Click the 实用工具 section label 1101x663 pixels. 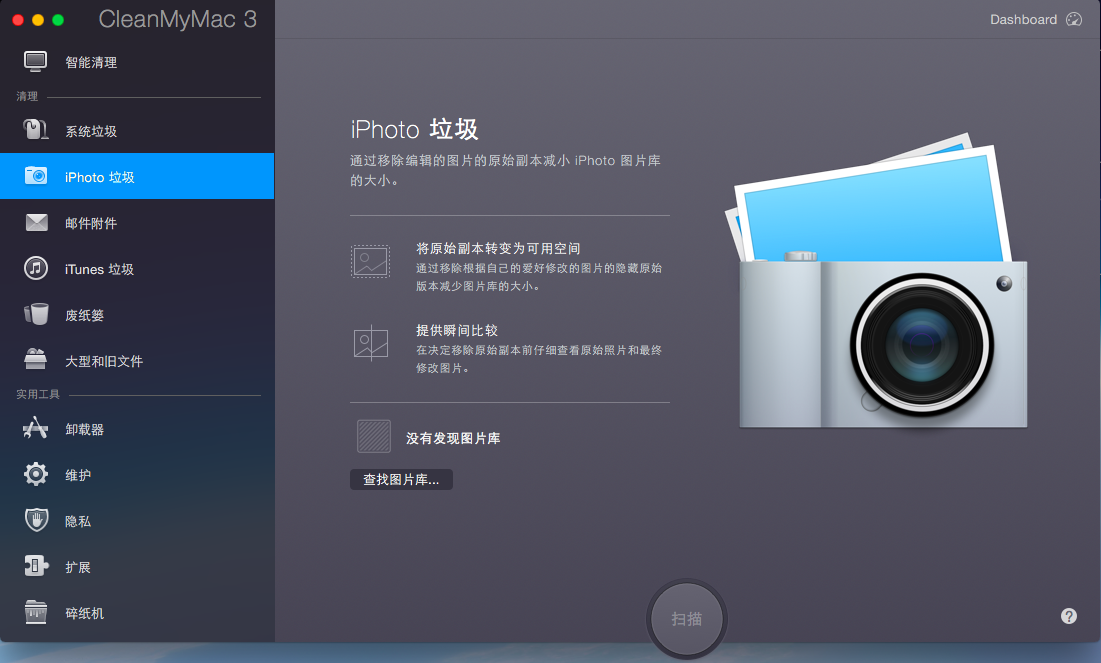38,394
